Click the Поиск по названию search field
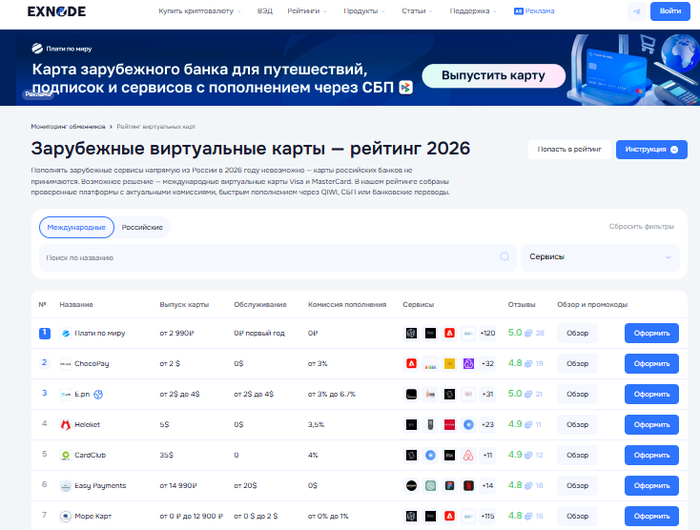Image resolution: width=700 pixels, height=530 pixels. tap(278, 258)
